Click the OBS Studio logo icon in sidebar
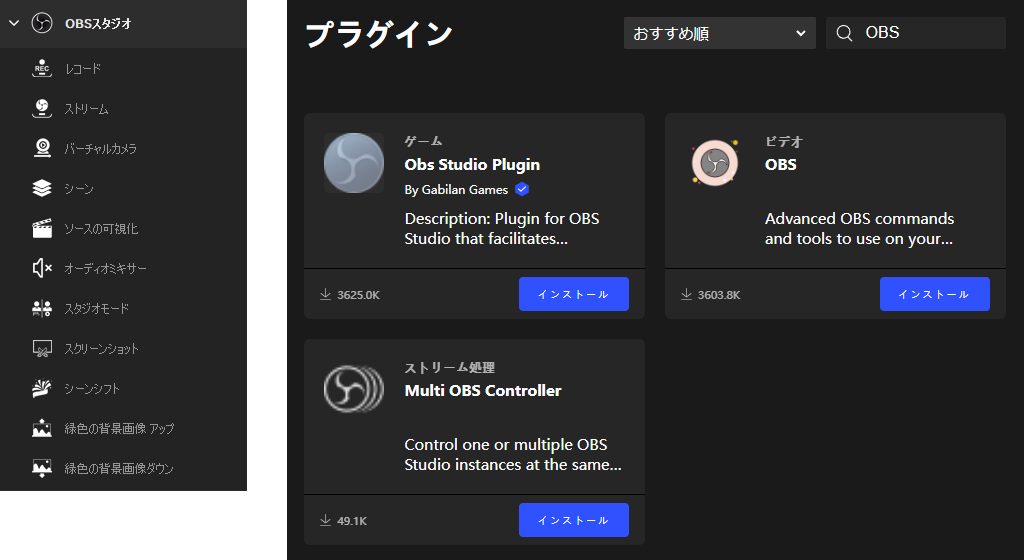The height and width of the screenshot is (560, 1024). 42,23
